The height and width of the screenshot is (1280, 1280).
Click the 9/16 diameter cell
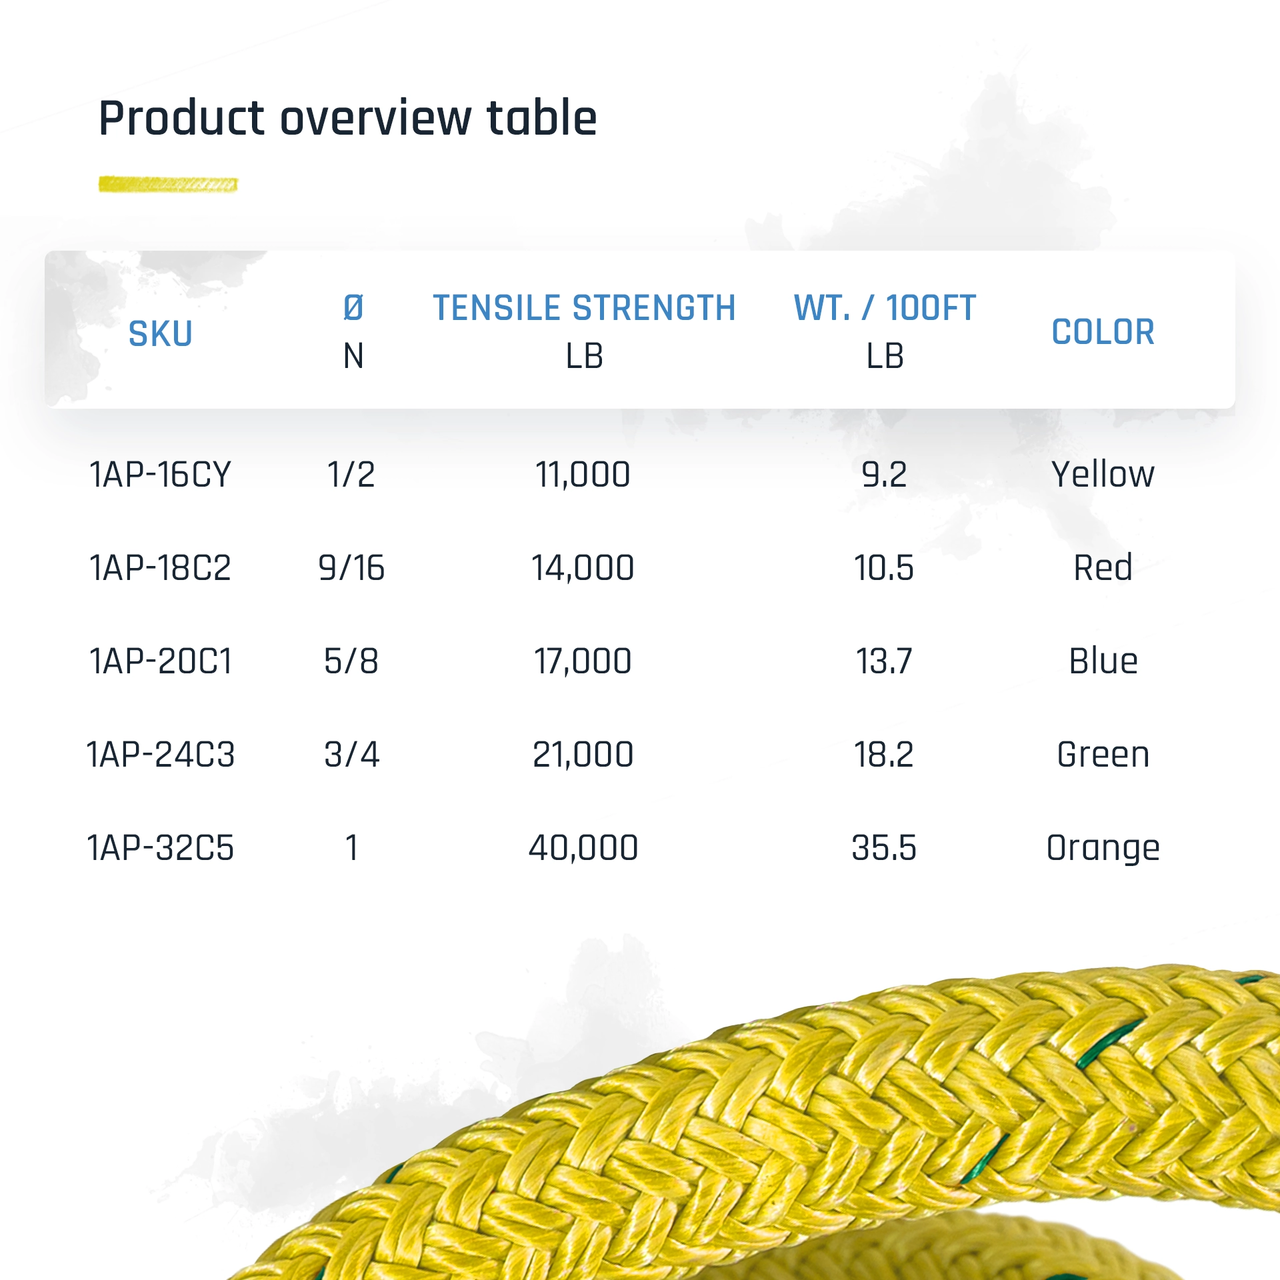click(x=351, y=568)
